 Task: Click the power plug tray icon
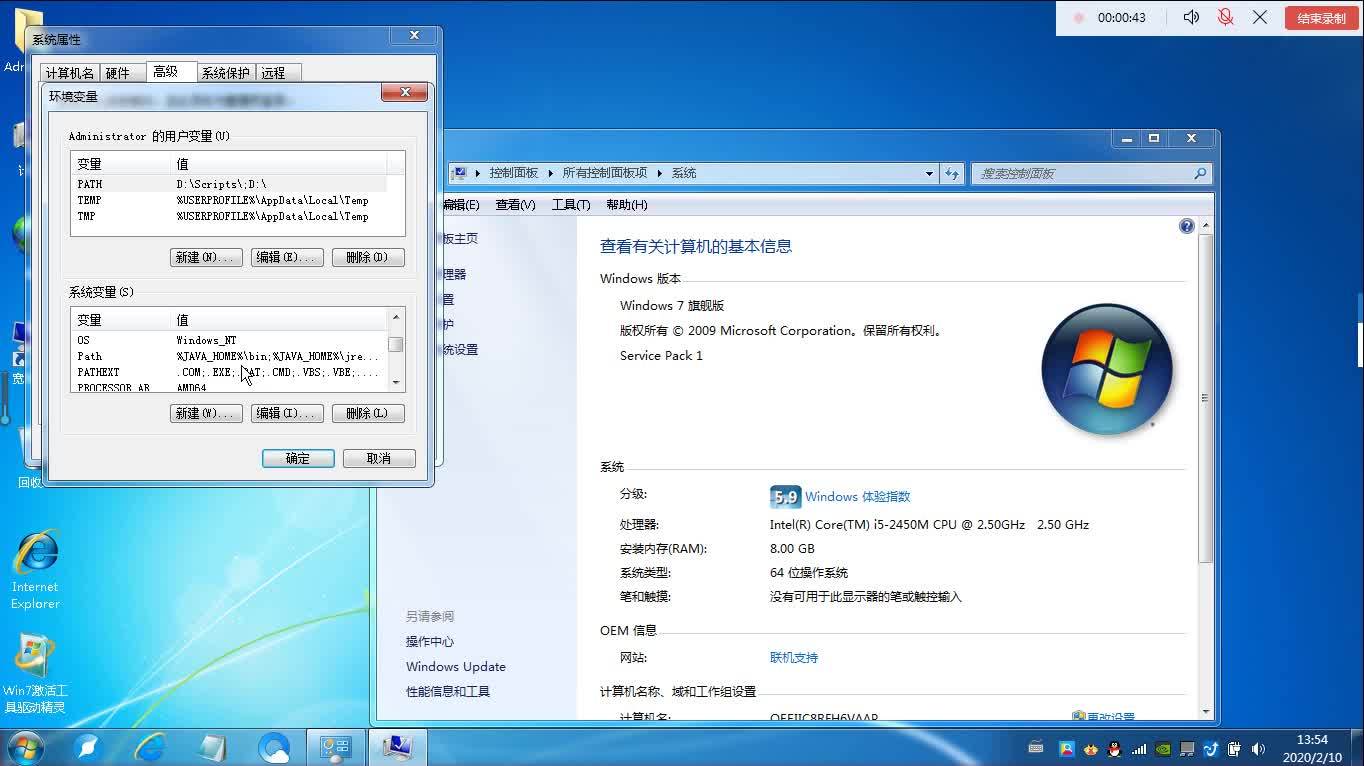click(x=1234, y=748)
